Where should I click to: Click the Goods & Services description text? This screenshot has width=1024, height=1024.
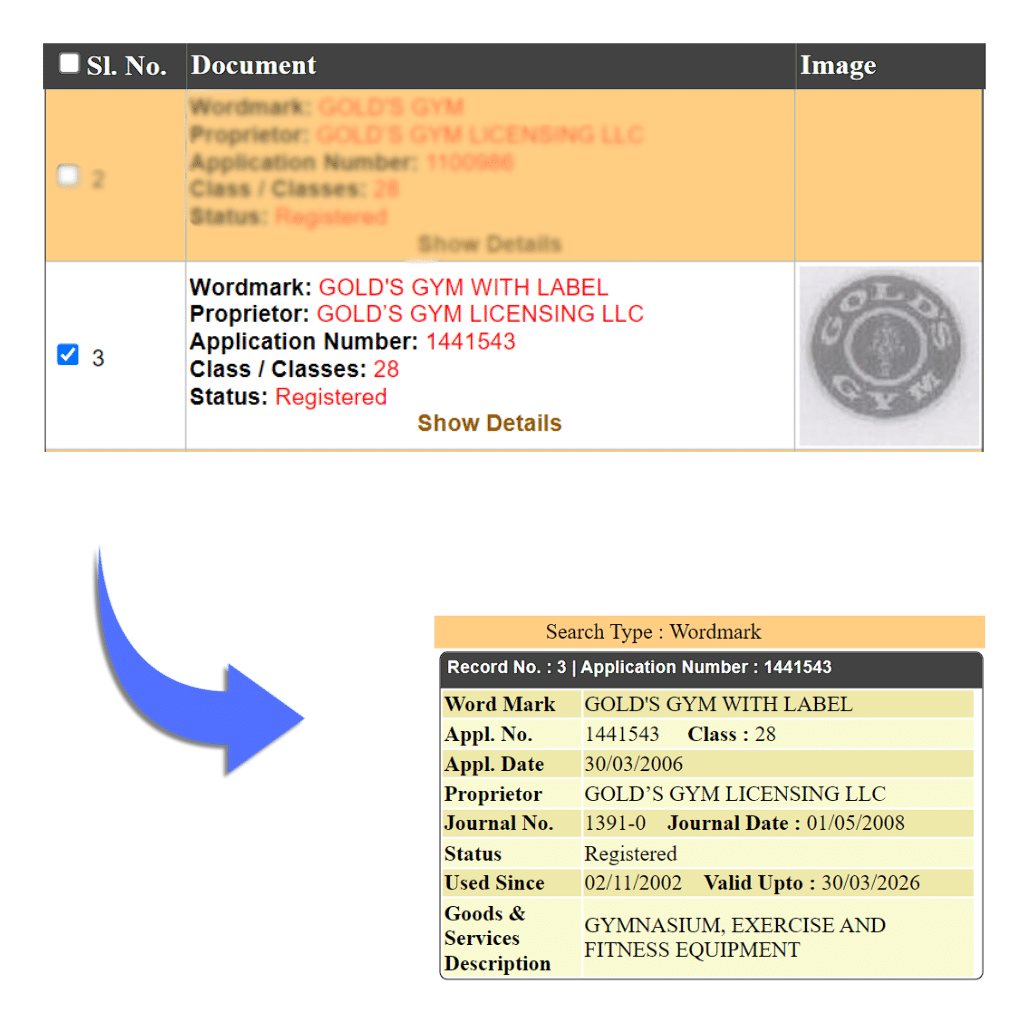[734, 938]
